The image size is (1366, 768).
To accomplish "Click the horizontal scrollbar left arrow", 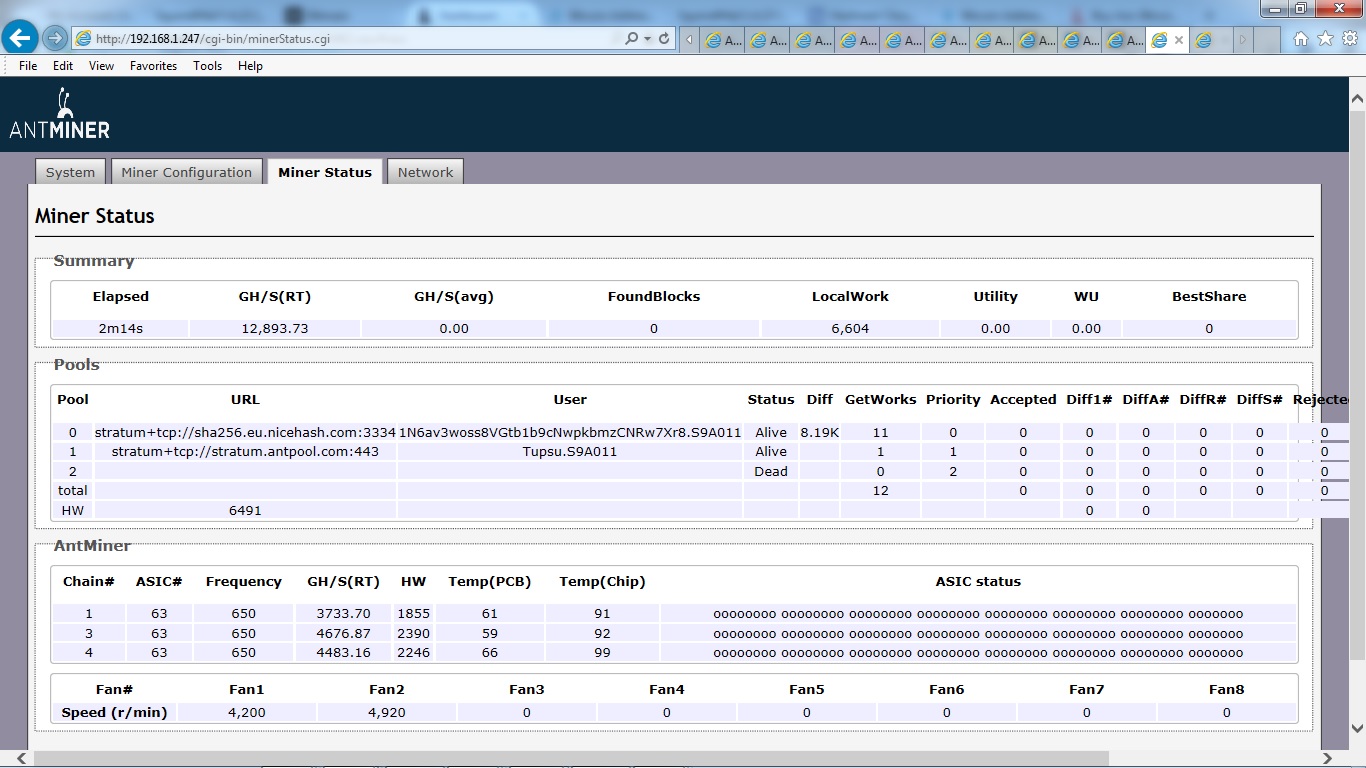I will [x=19, y=759].
